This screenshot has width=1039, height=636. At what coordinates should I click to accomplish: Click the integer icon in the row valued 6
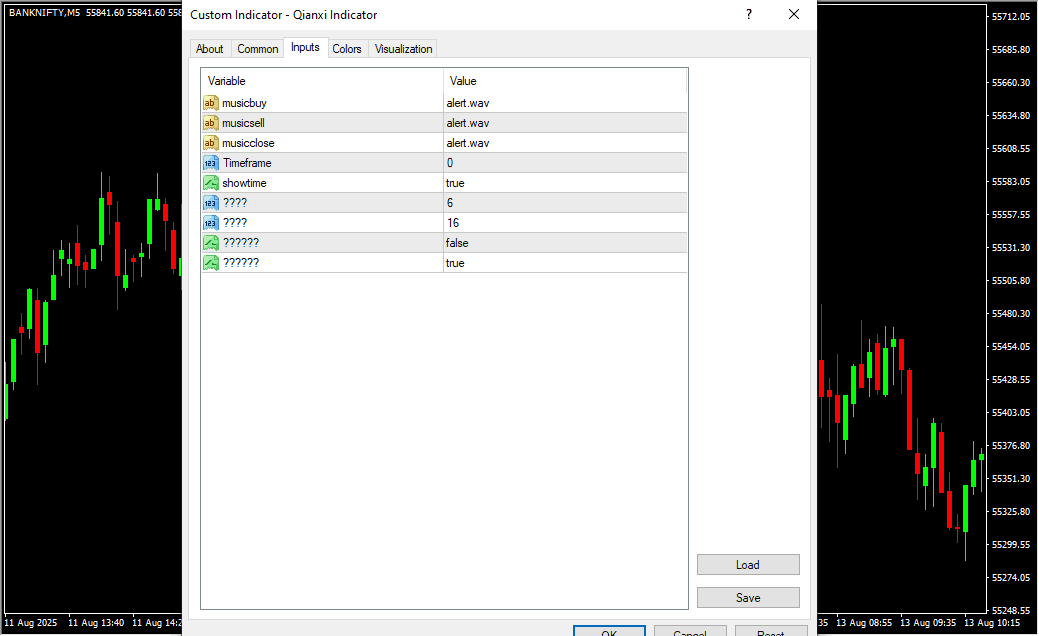211,203
